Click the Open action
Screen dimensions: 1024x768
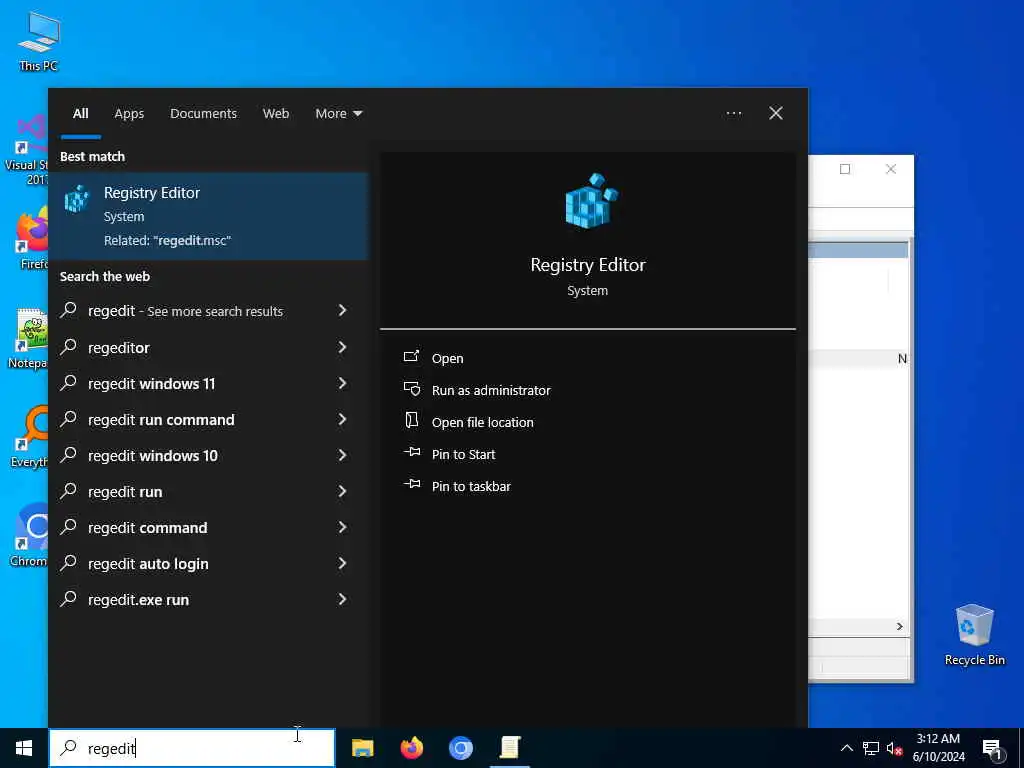(447, 358)
